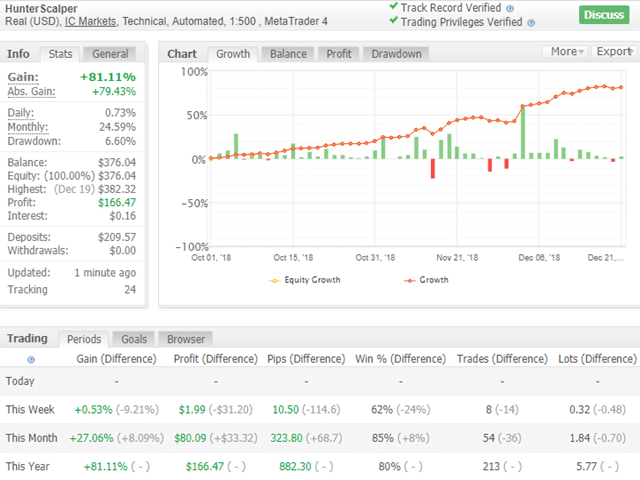This screenshot has width=640, height=480.
Task: Click the Monthly label
Action: (x=28, y=127)
